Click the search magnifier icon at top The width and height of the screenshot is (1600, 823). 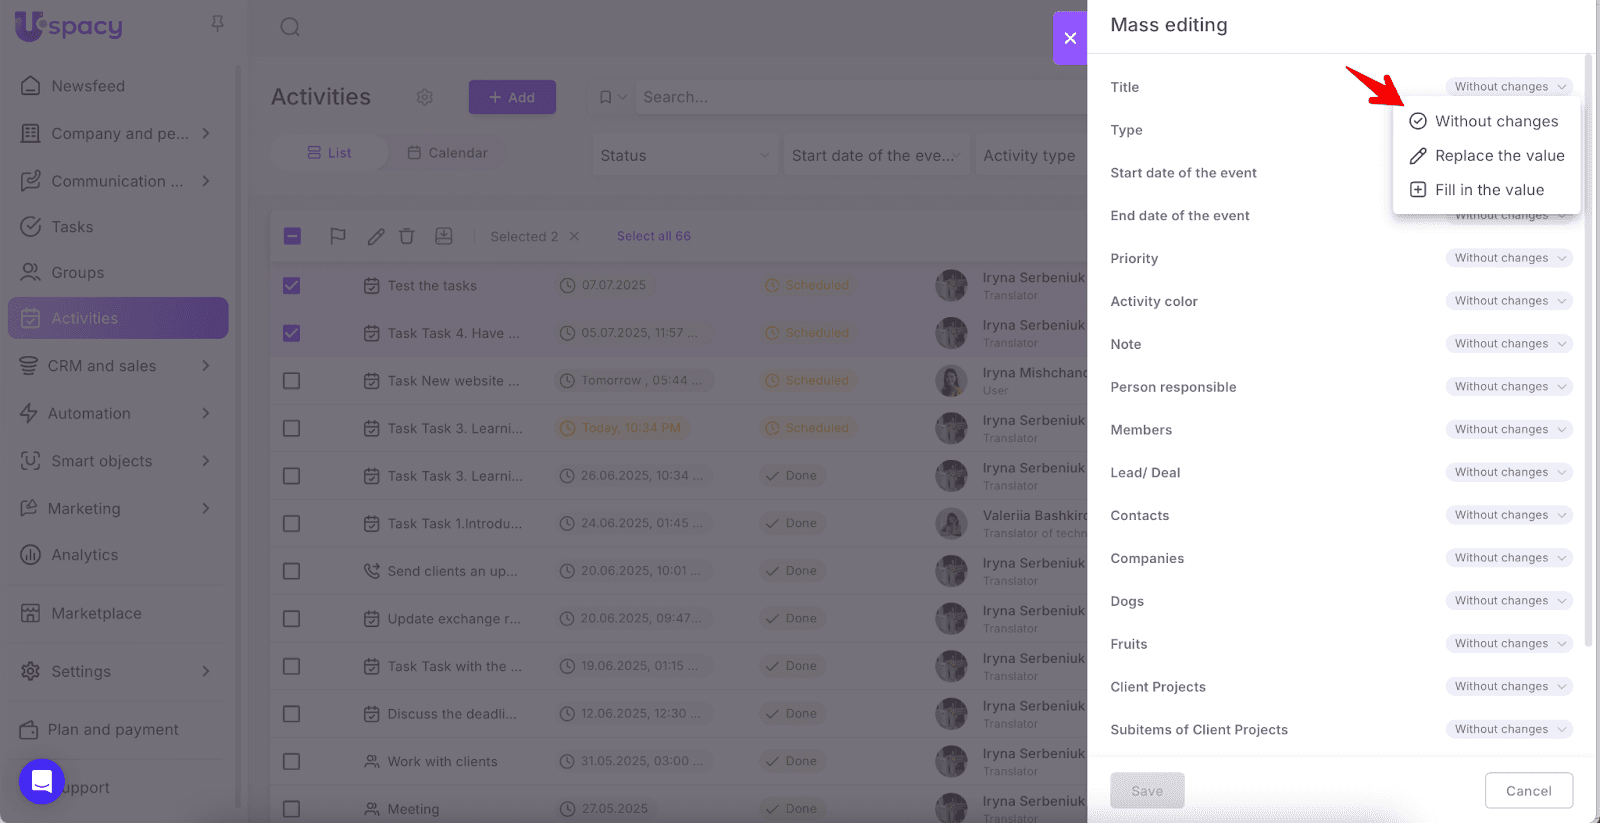point(290,27)
